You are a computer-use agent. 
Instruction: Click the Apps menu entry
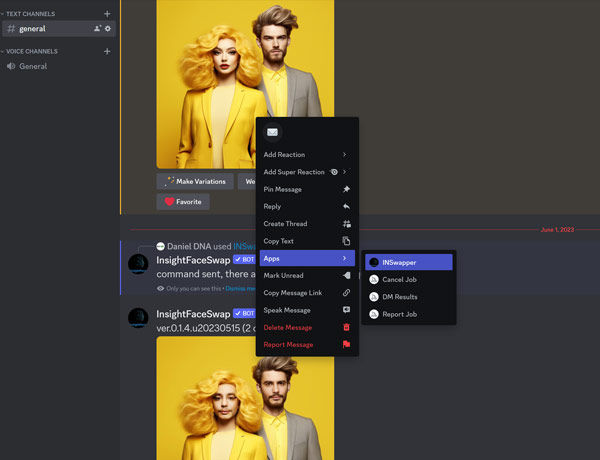(307, 258)
